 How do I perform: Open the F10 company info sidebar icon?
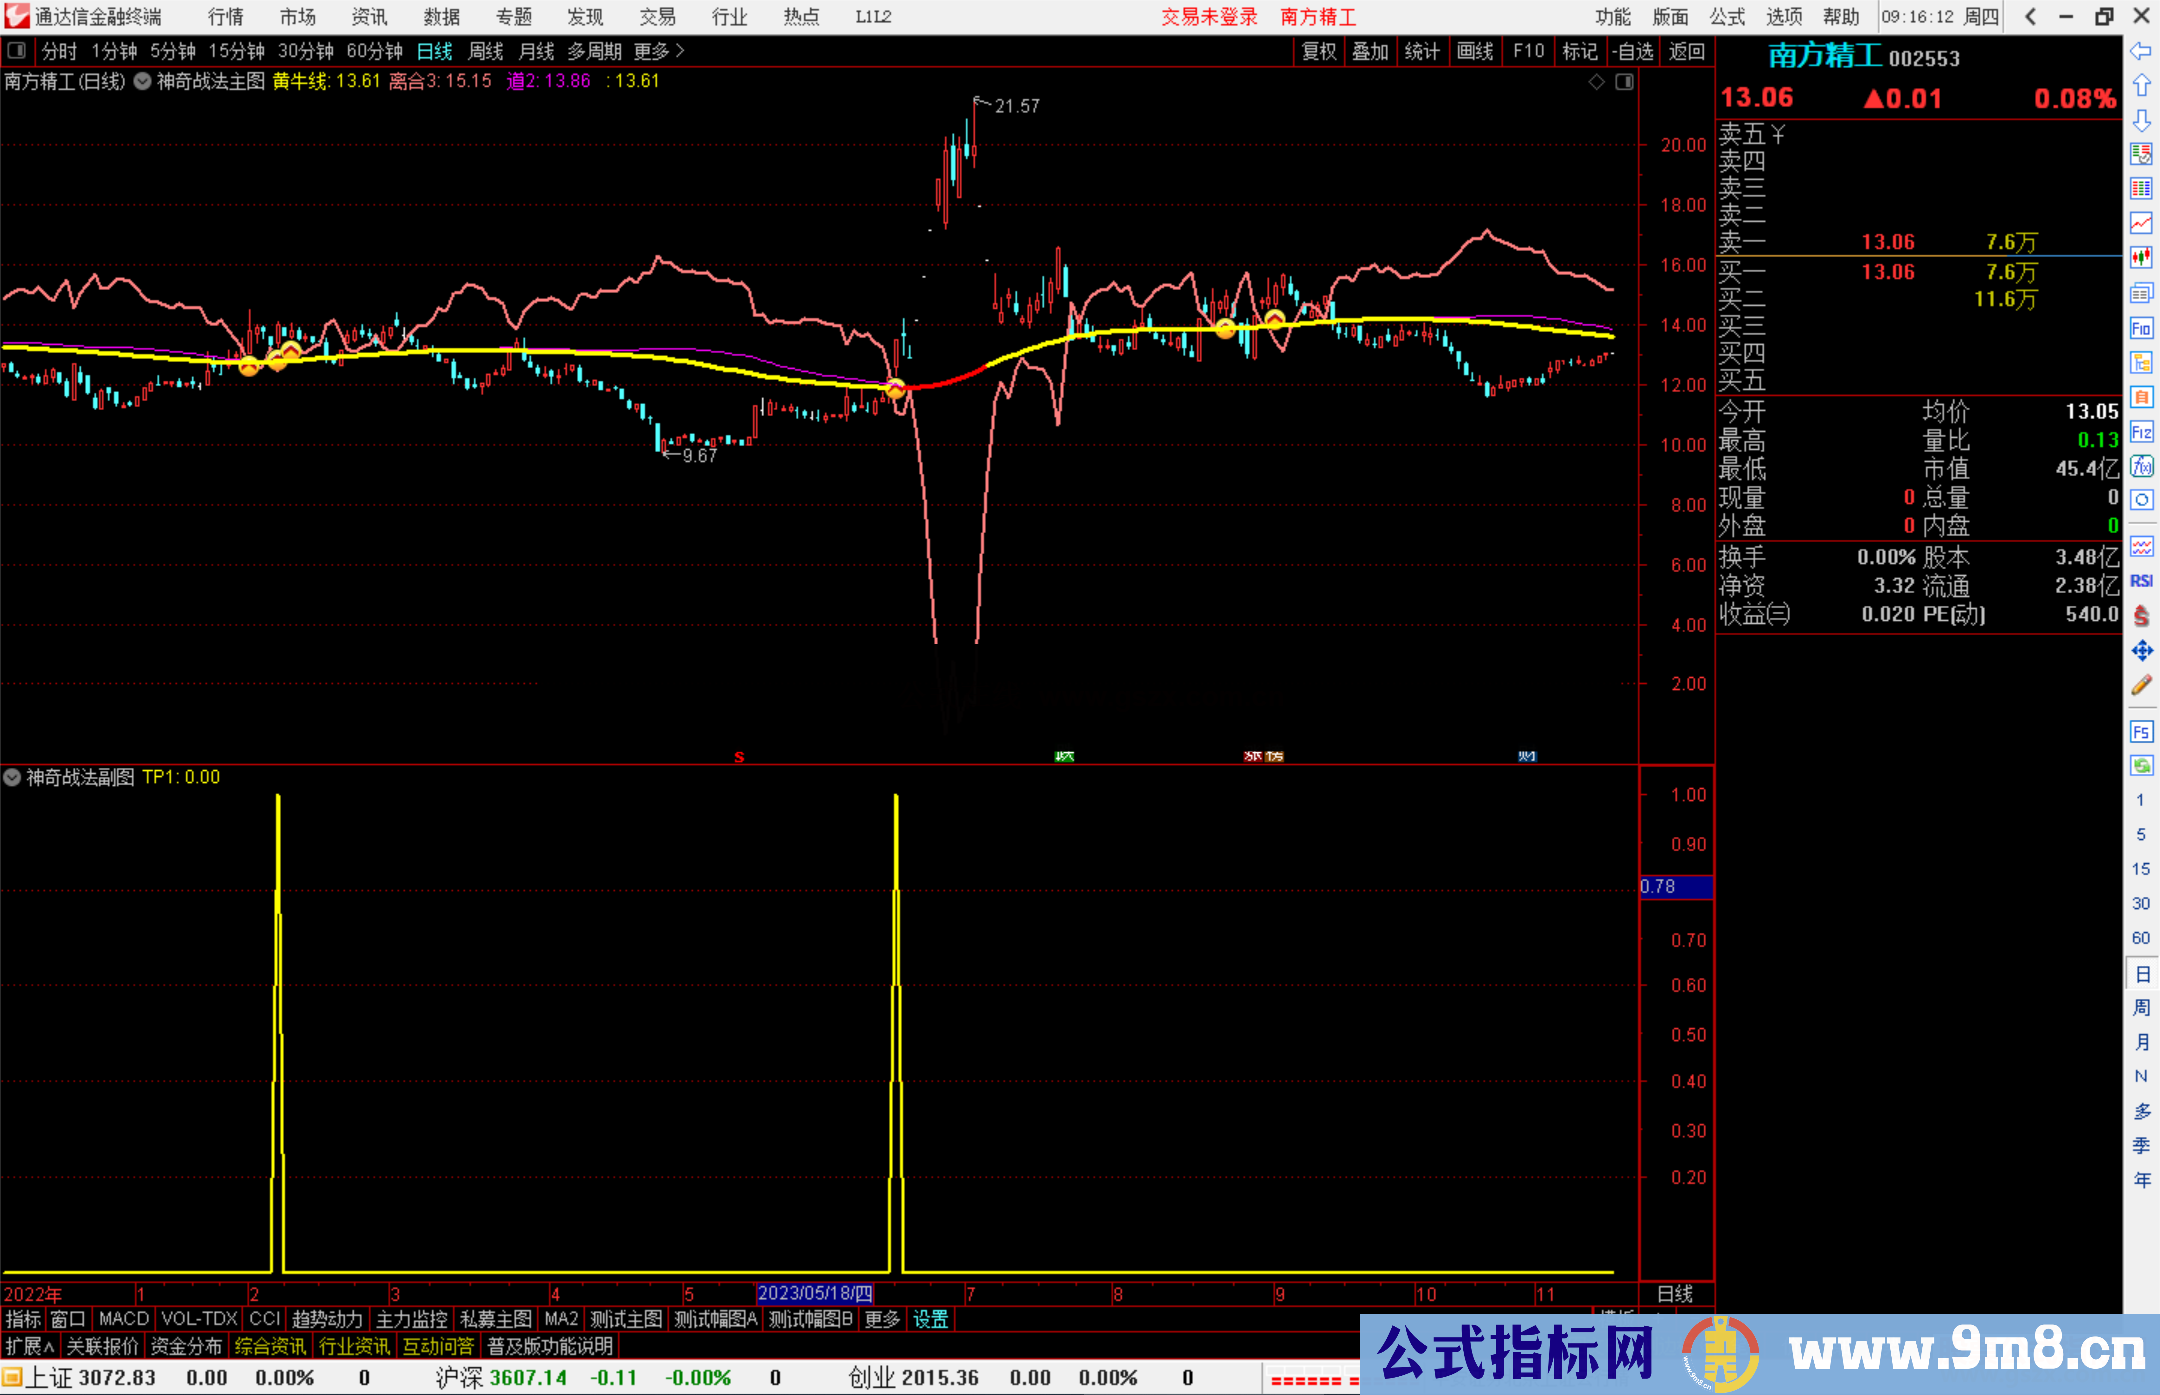pyautogui.click(x=2141, y=328)
